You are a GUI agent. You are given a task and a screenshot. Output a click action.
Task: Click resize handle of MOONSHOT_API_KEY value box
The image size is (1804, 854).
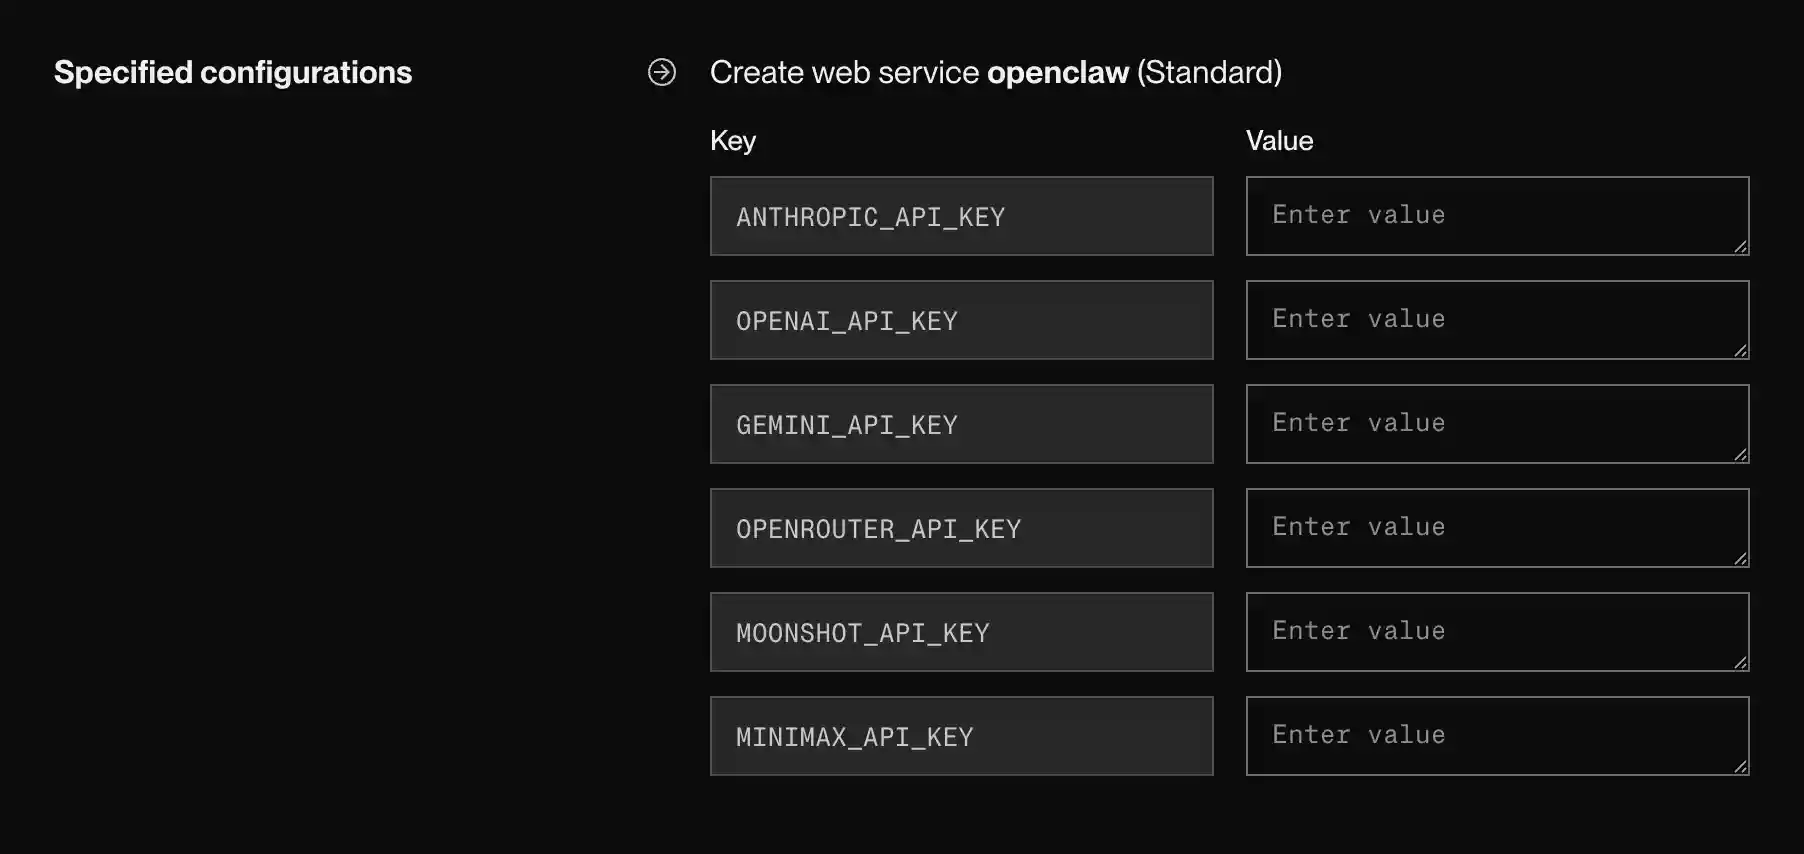pyautogui.click(x=1741, y=663)
